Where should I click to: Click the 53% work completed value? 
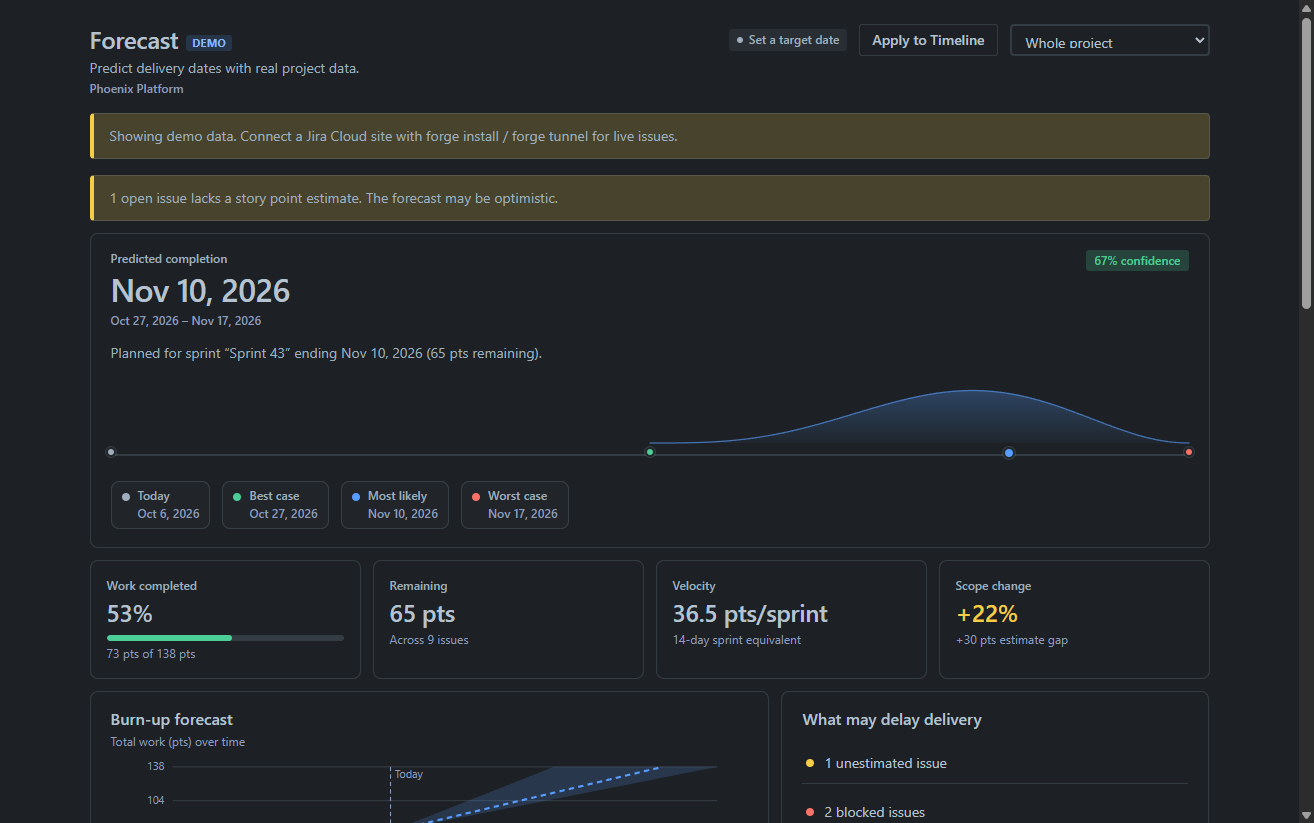click(x=130, y=614)
